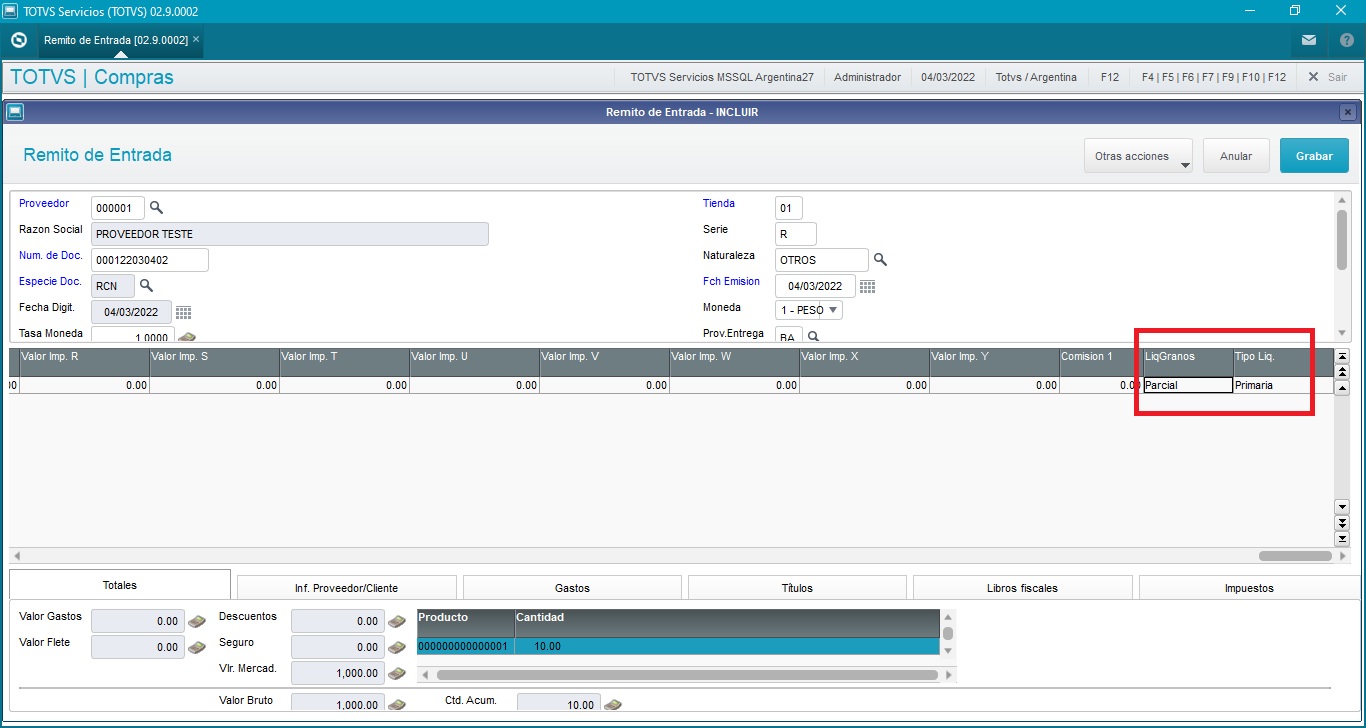
Task: Click the calculator icon beside Descuentos
Action: (x=397, y=622)
